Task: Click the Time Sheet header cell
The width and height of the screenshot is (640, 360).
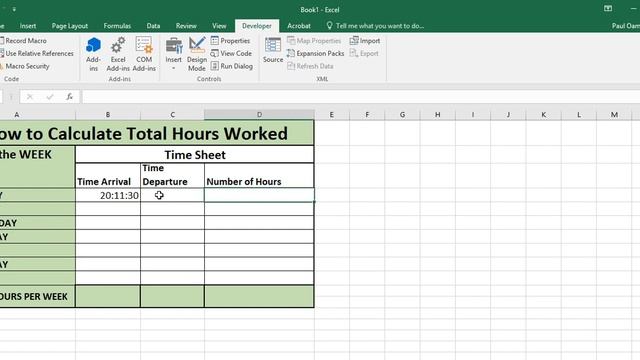Action: point(195,155)
